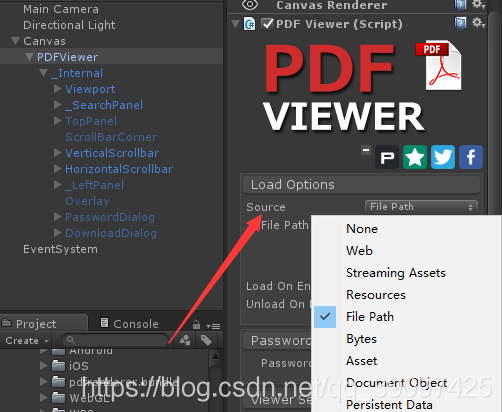The image size is (502, 412).
Task: Choose Asset source option
Action: [x=406, y=361]
